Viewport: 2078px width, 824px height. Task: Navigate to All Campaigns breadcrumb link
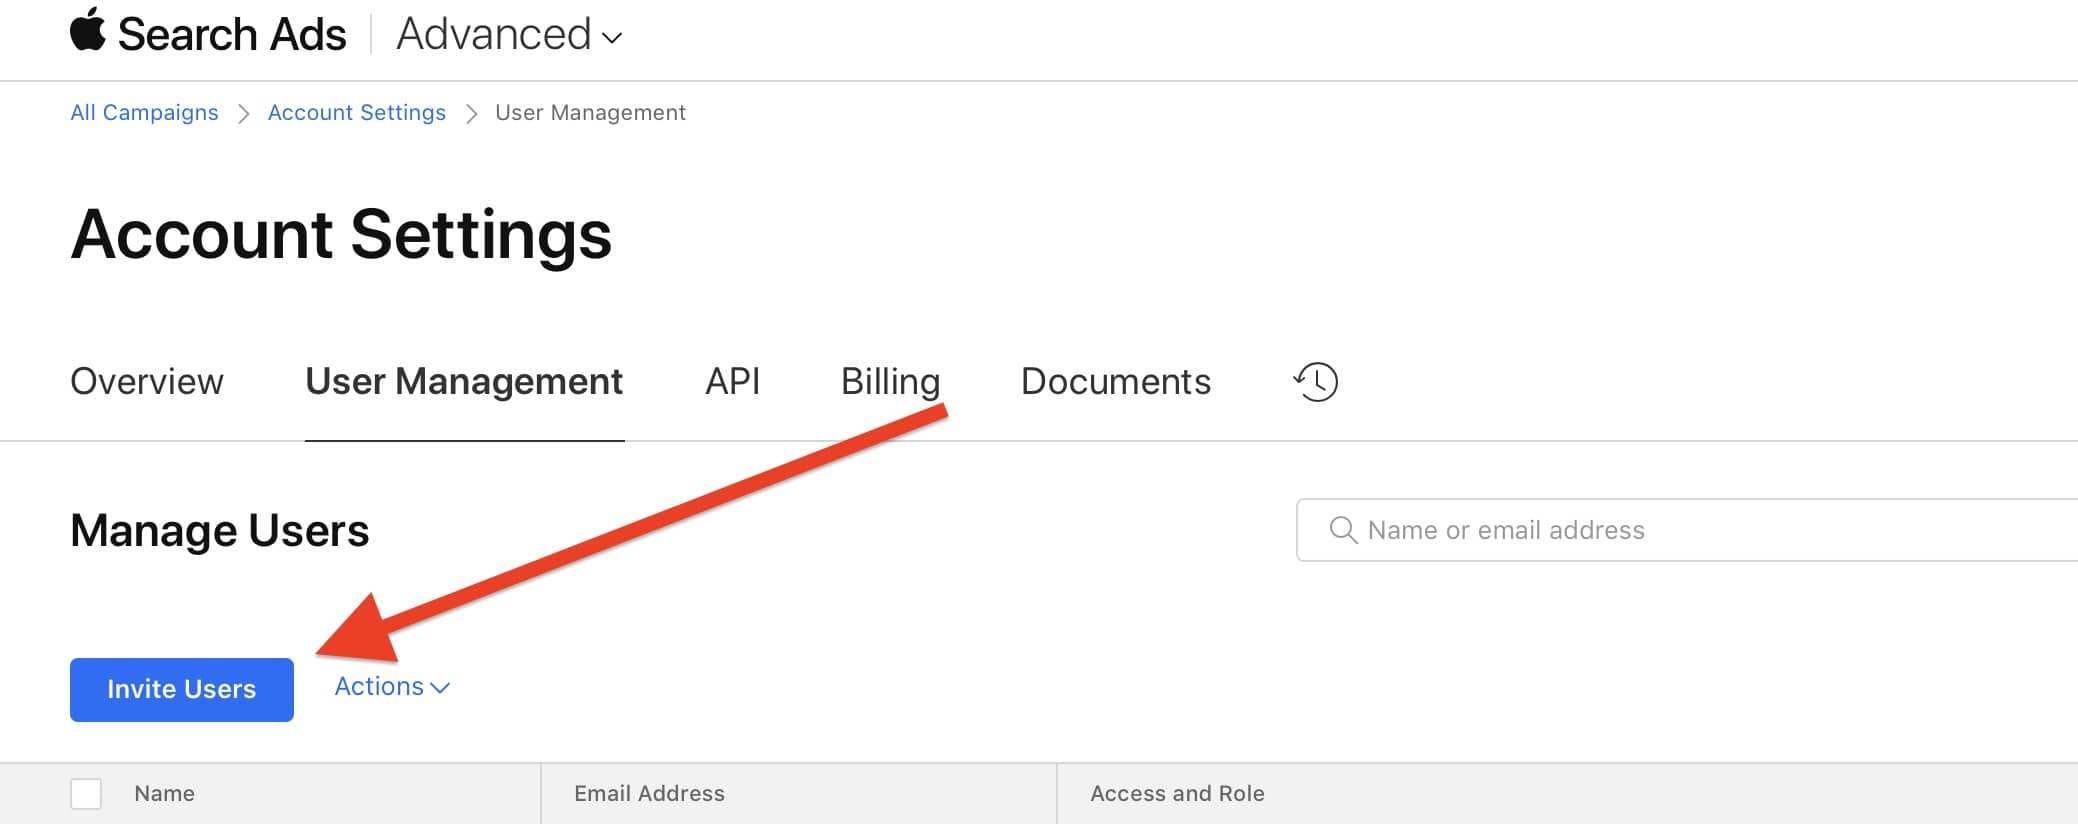point(144,113)
